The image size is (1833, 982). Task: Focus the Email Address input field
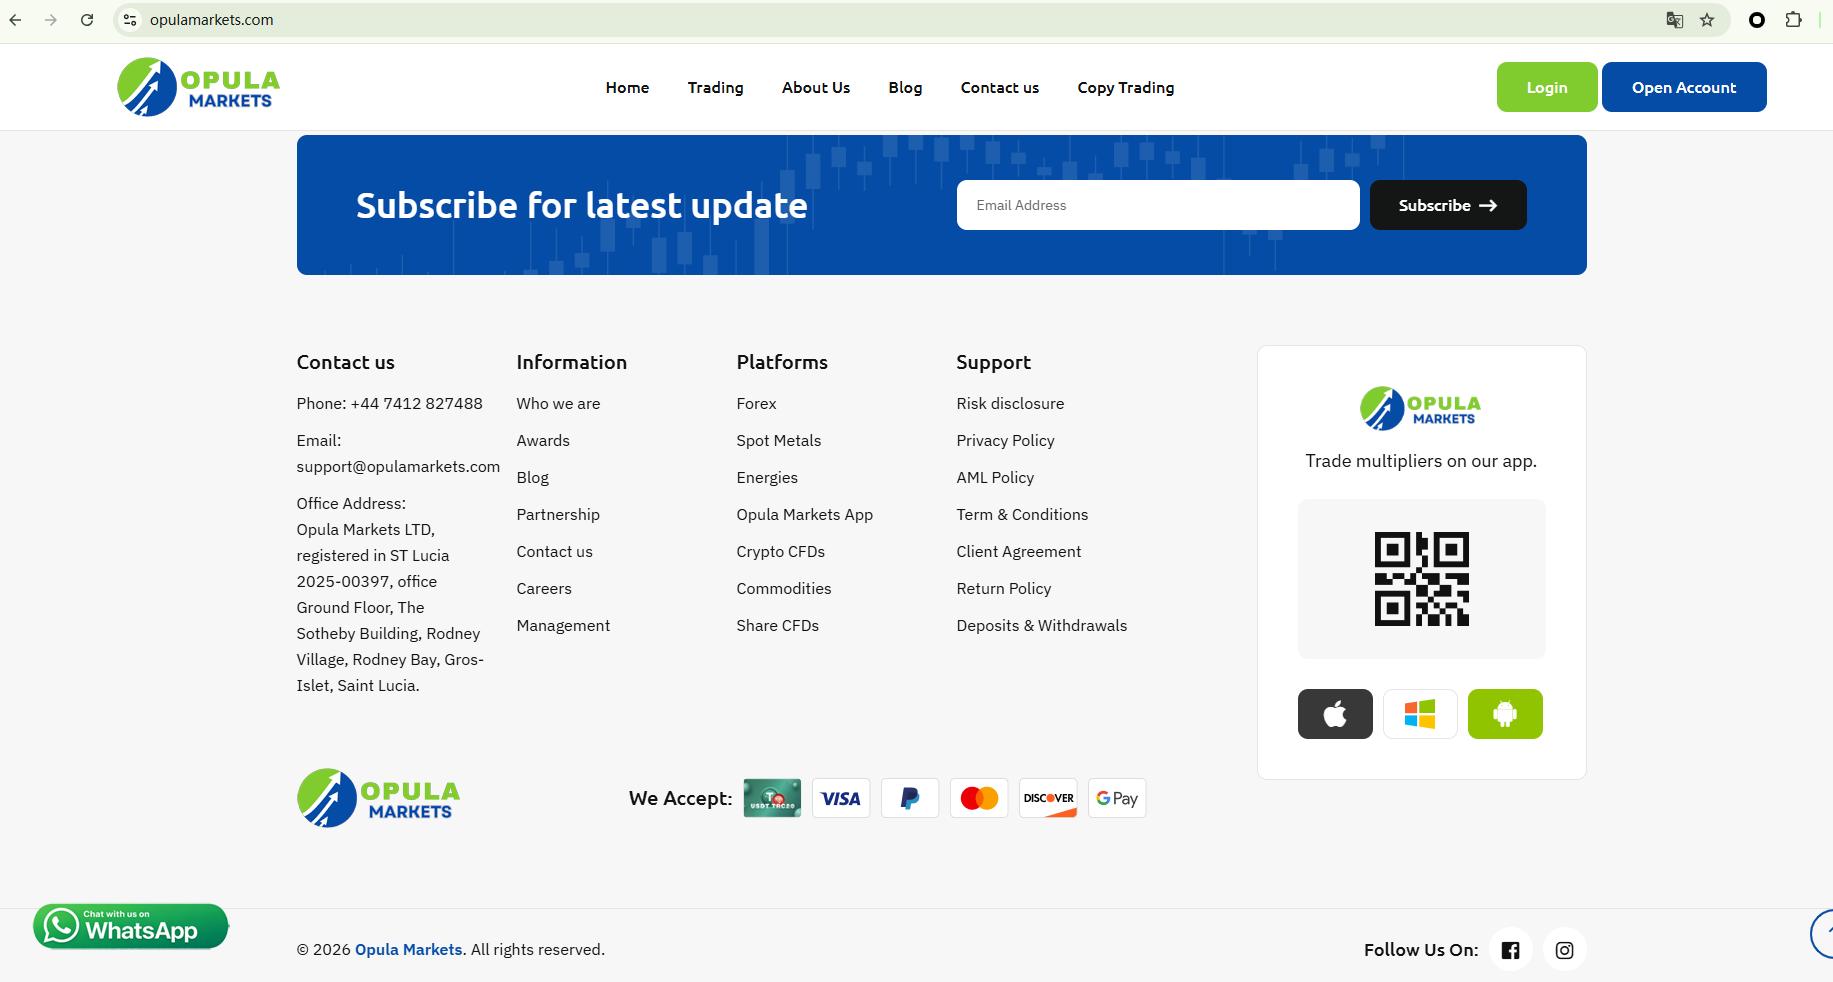(1157, 205)
